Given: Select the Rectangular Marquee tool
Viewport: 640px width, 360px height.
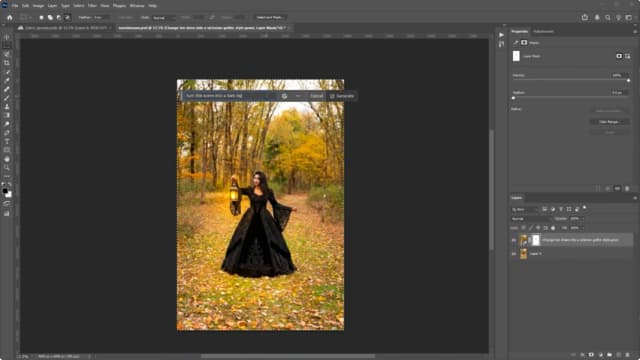Looking at the screenshot, I should [x=7, y=46].
